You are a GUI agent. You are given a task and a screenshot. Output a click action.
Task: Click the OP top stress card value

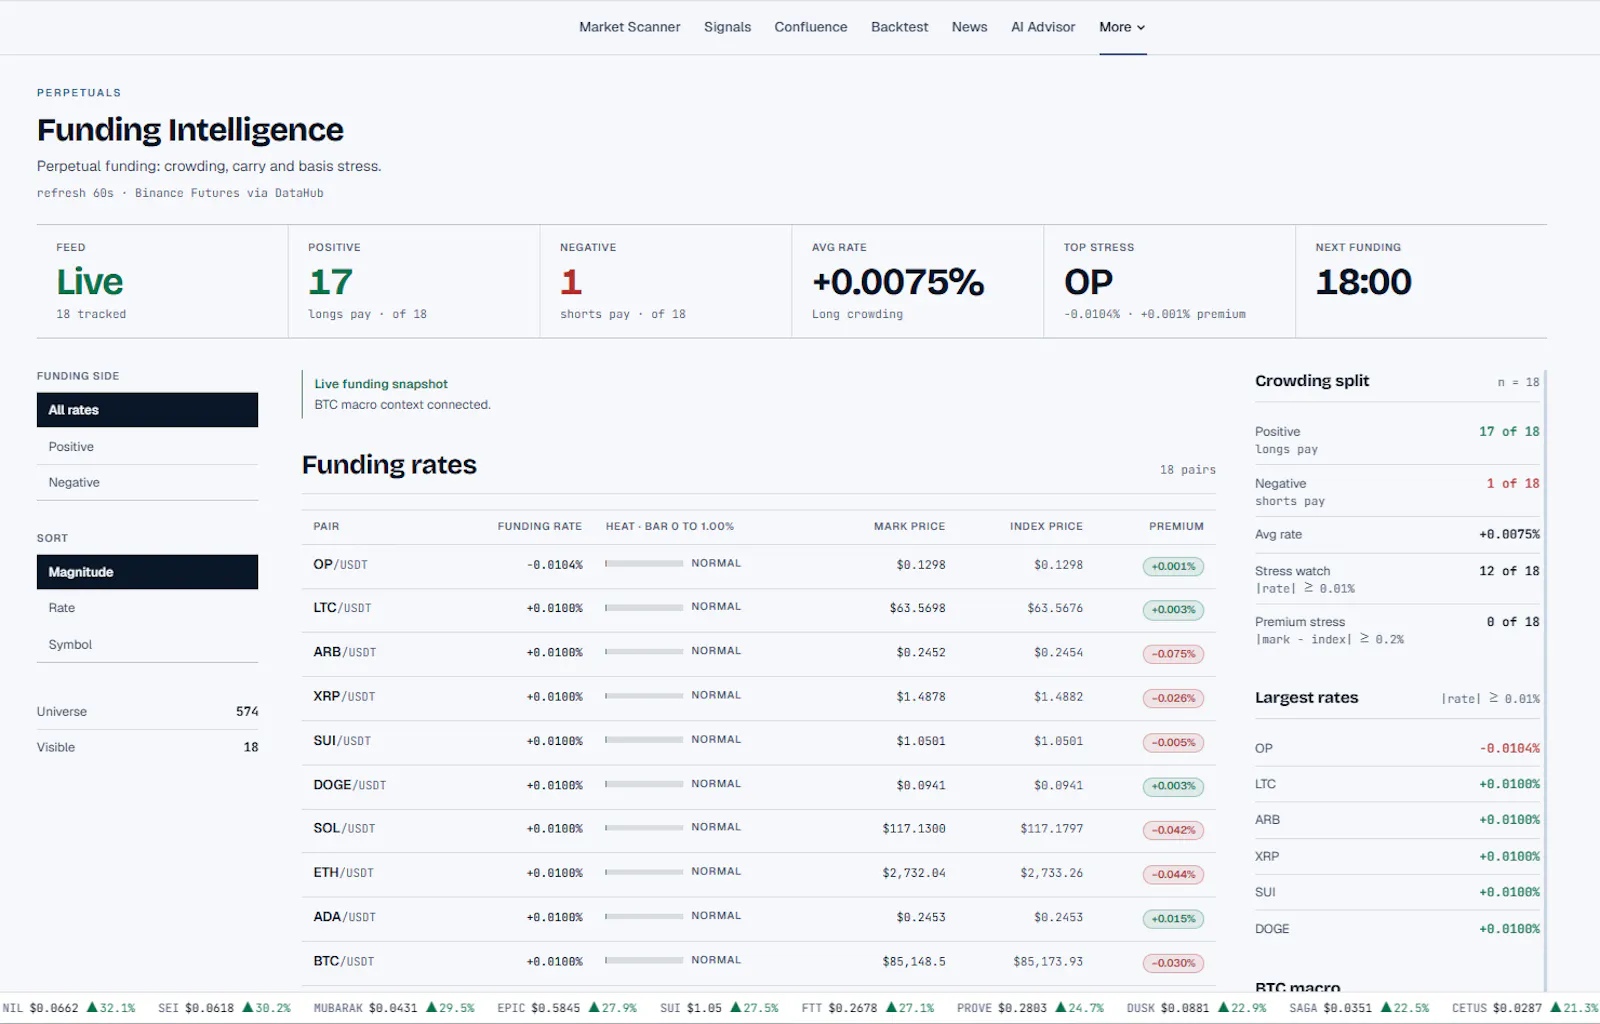click(1088, 282)
